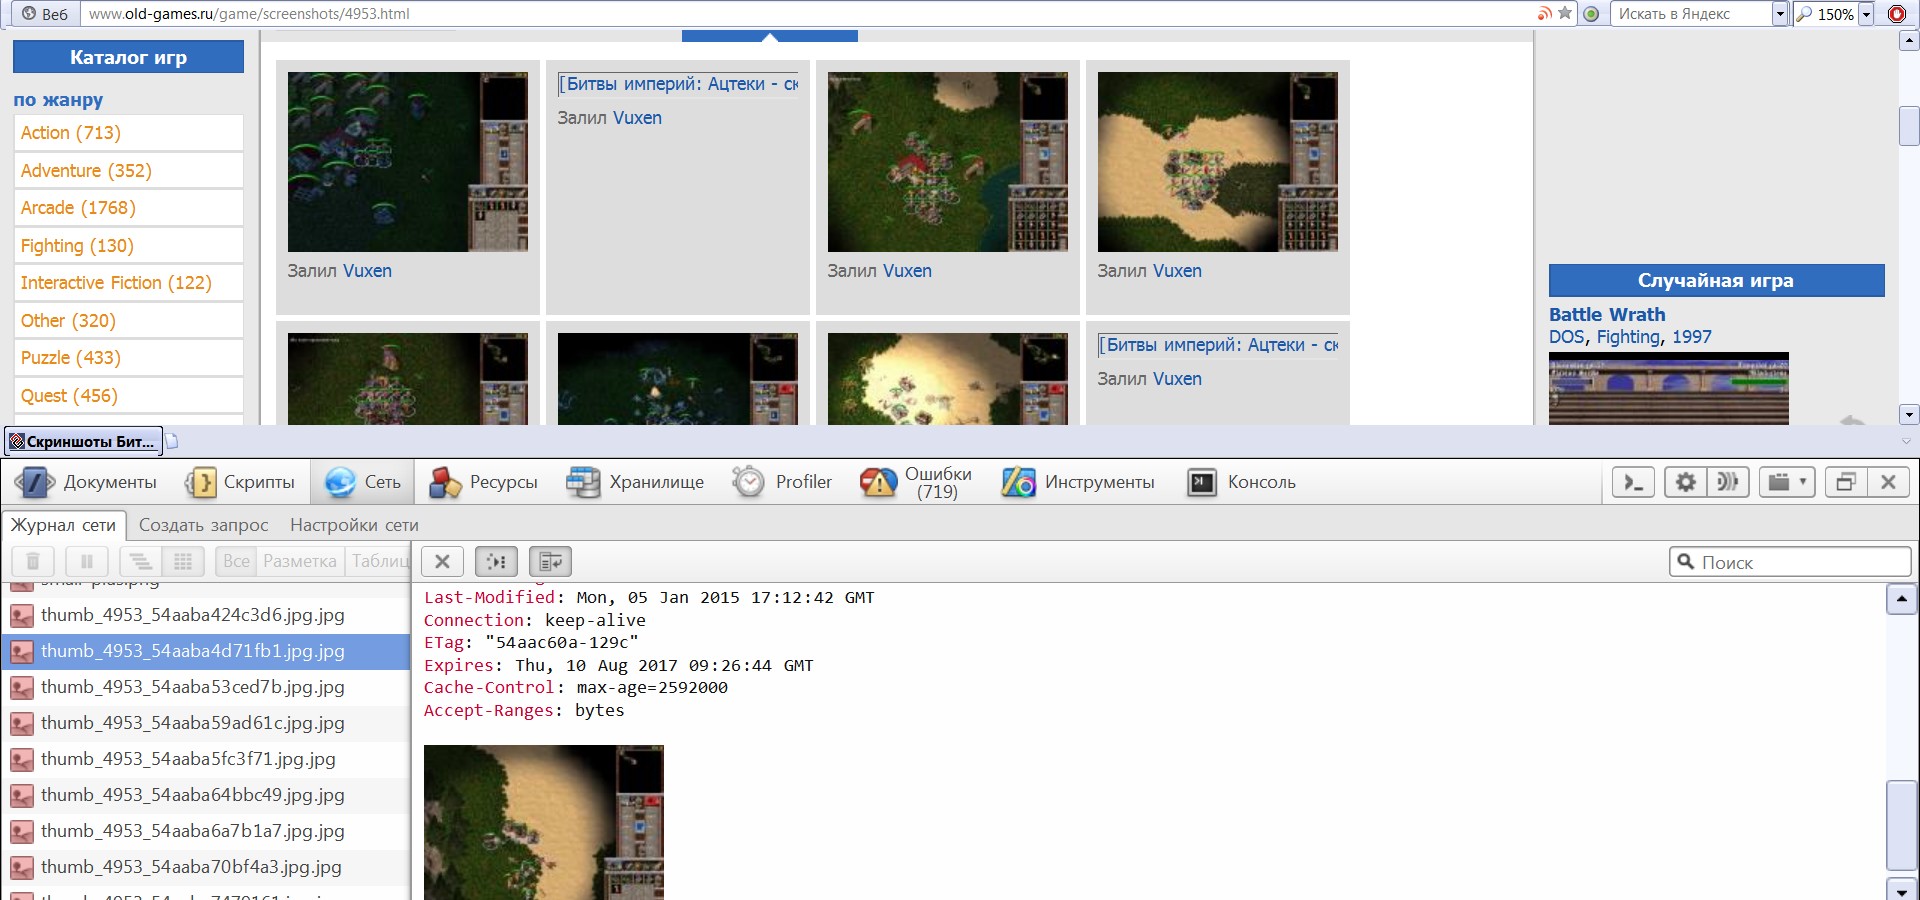Viewport: 1920px width, 900px height.
Task: Select request thumb_4953_54aaba64bbc49.jpg.jpg
Action: pyautogui.click(x=205, y=795)
